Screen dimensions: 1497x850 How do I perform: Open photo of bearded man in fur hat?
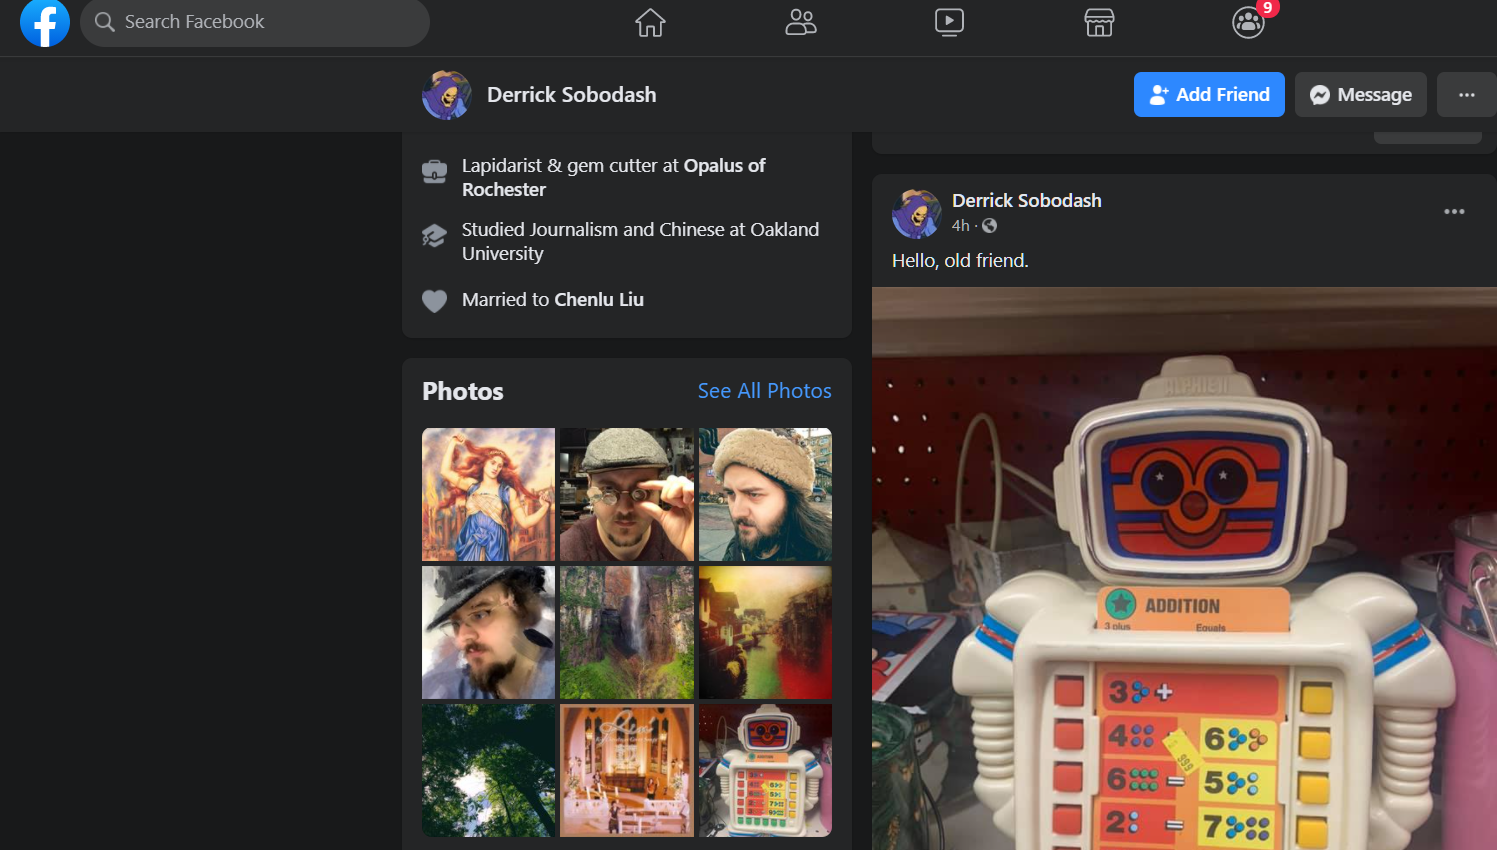[x=765, y=495]
